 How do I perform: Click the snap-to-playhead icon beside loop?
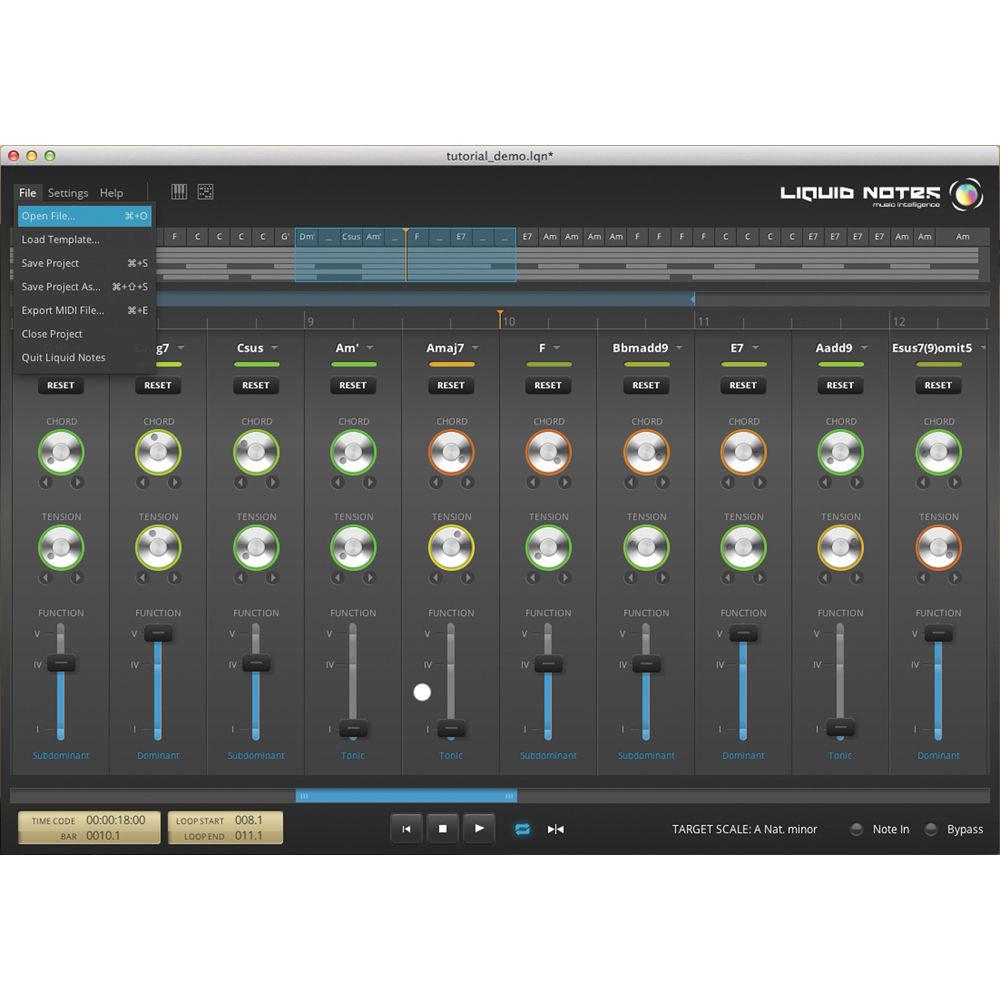coord(556,829)
